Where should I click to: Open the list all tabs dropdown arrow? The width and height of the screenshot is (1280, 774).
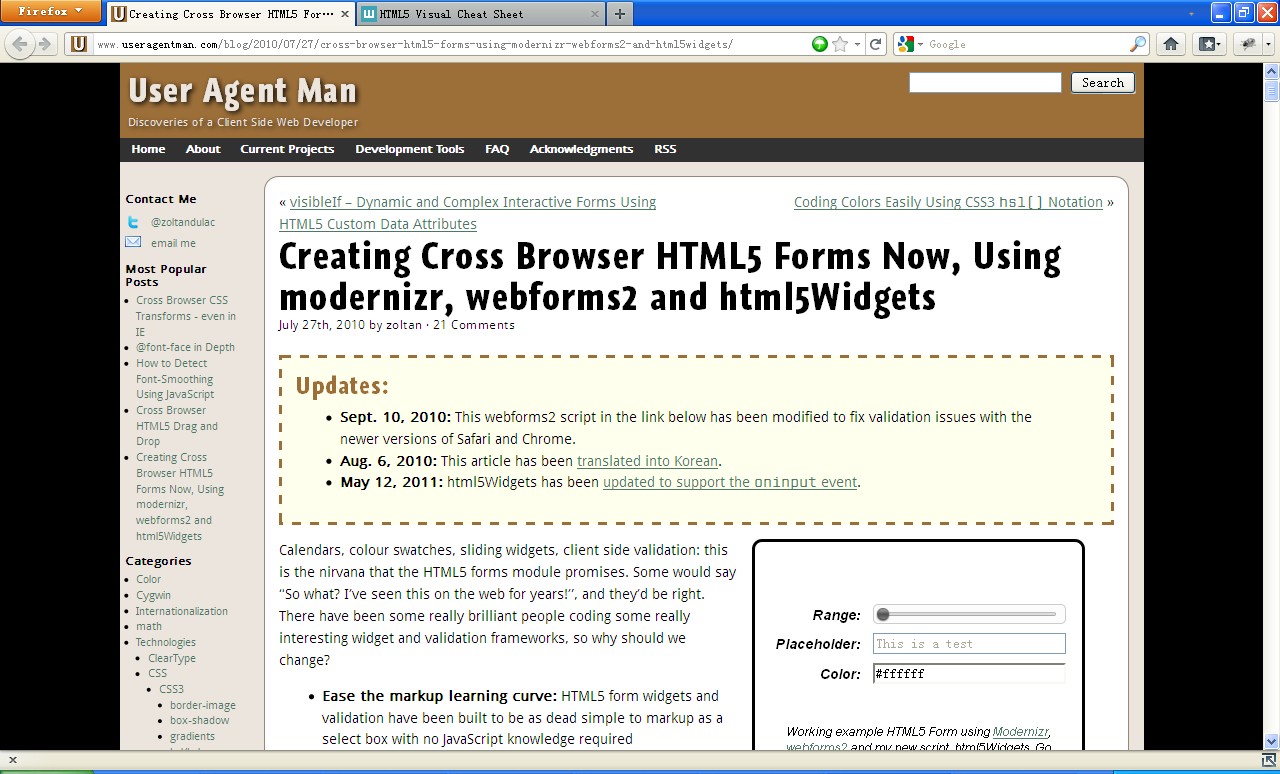pyautogui.click(x=1191, y=14)
